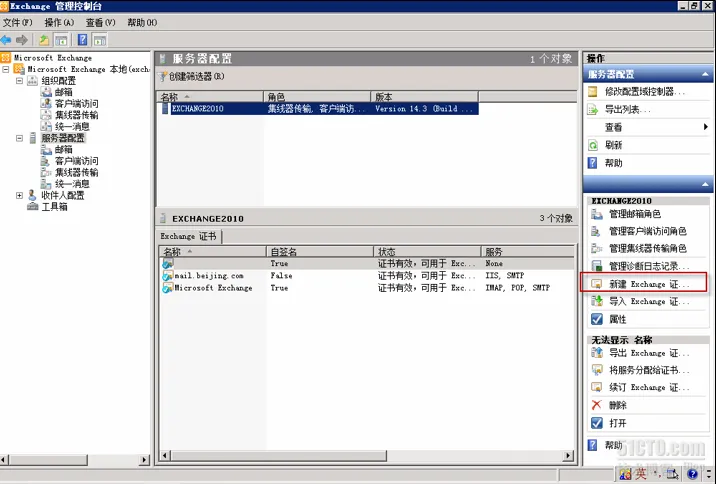This screenshot has width=716, height=484.
Task: Switch to the Exchange 证书 tab
Action: click(188, 236)
